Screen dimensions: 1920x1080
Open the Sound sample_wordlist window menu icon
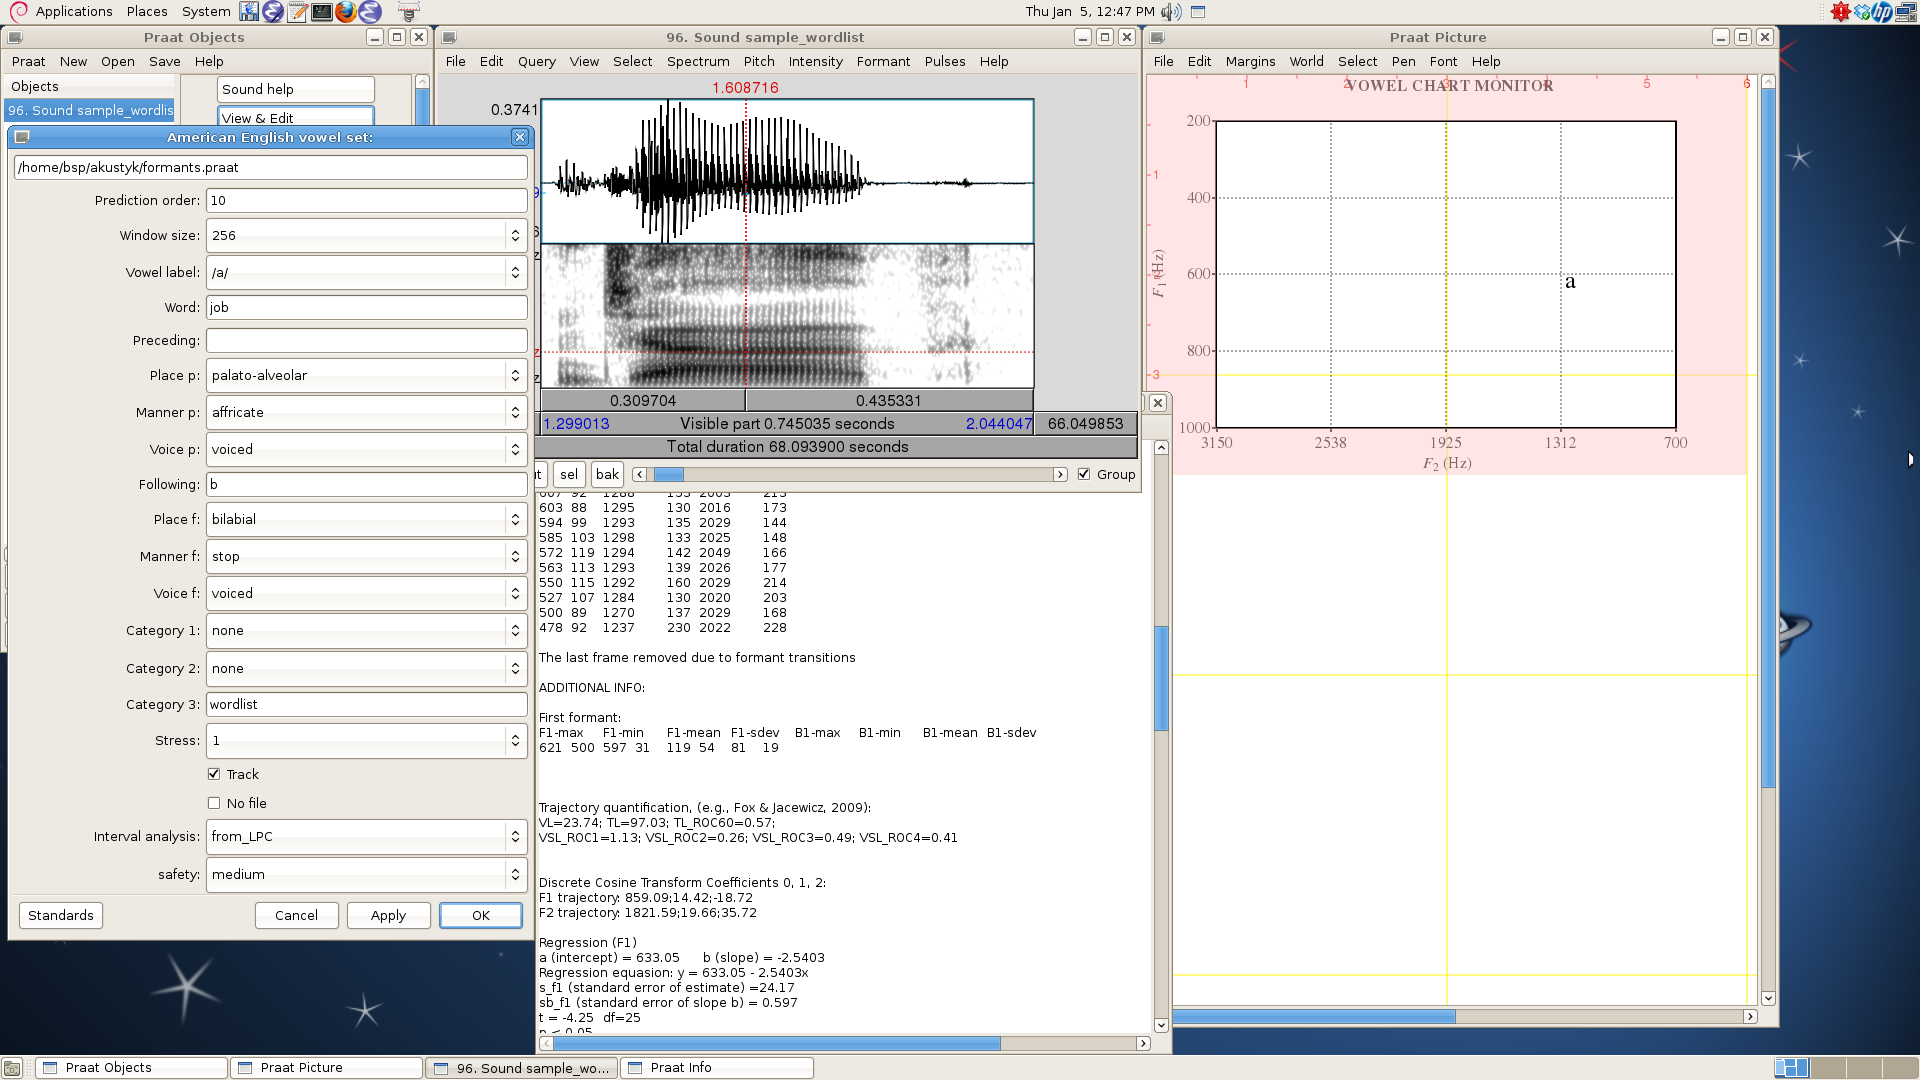coord(450,37)
